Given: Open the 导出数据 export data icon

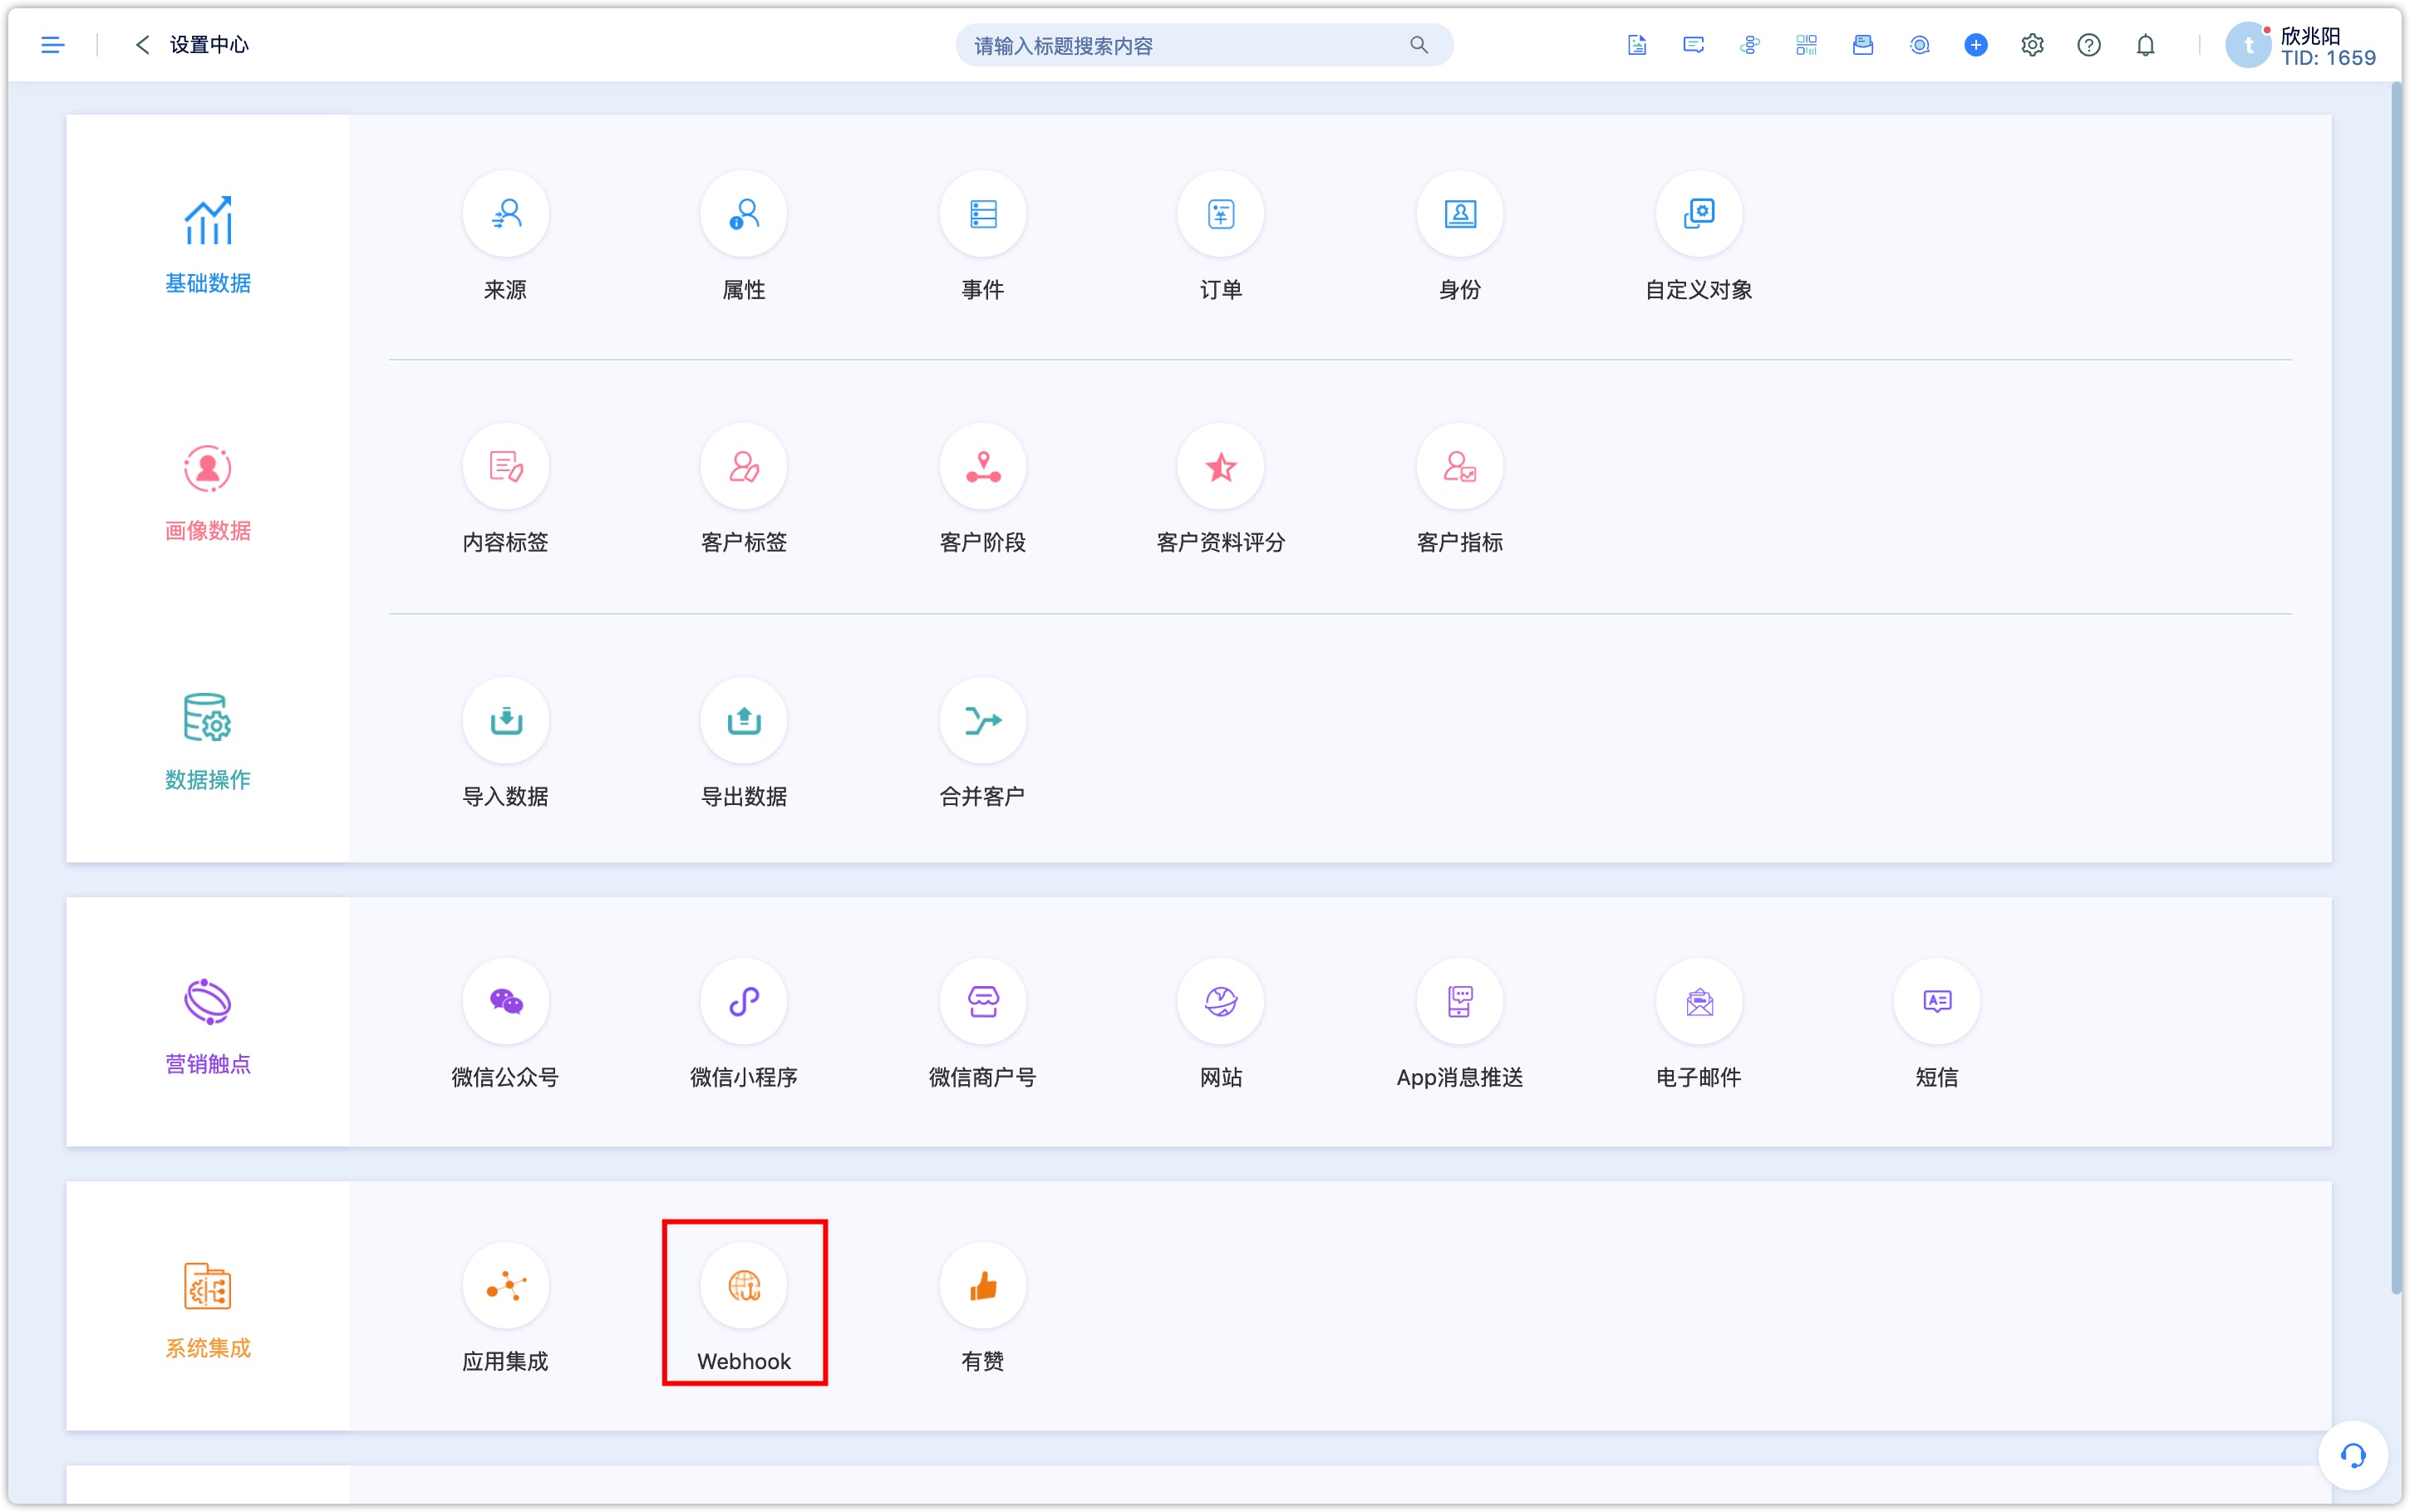Looking at the screenshot, I should click(744, 721).
